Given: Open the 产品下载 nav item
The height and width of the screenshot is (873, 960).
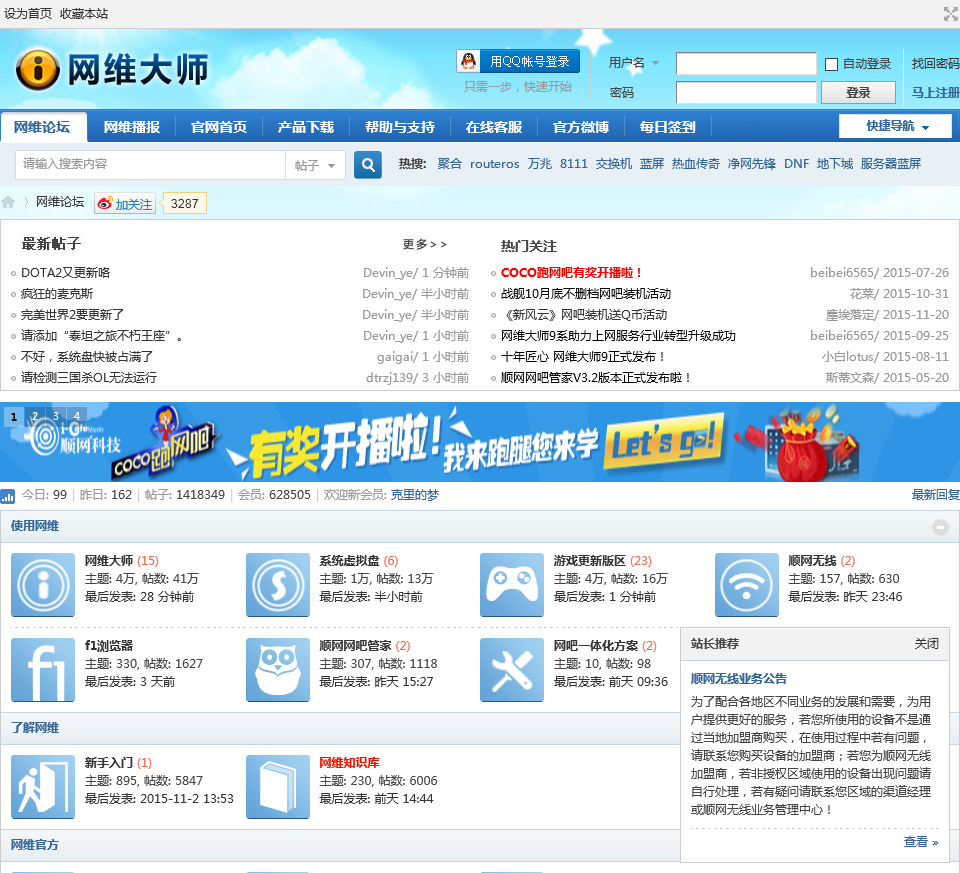Looking at the screenshot, I should click(x=306, y=127).
